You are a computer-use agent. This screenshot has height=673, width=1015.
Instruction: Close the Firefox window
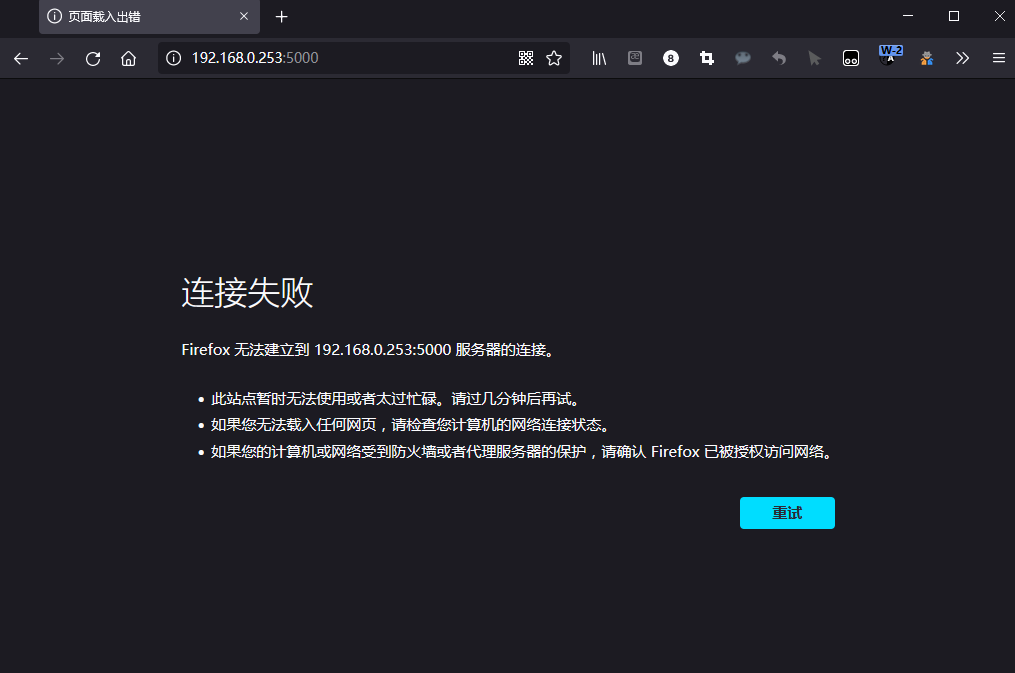coord(999,16)
